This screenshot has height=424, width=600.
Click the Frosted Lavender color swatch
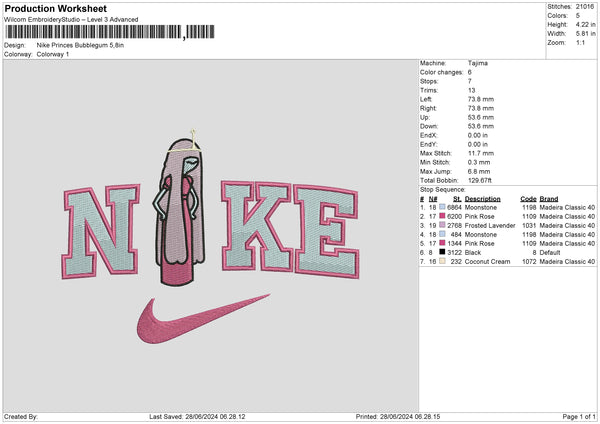click(442, 225)
